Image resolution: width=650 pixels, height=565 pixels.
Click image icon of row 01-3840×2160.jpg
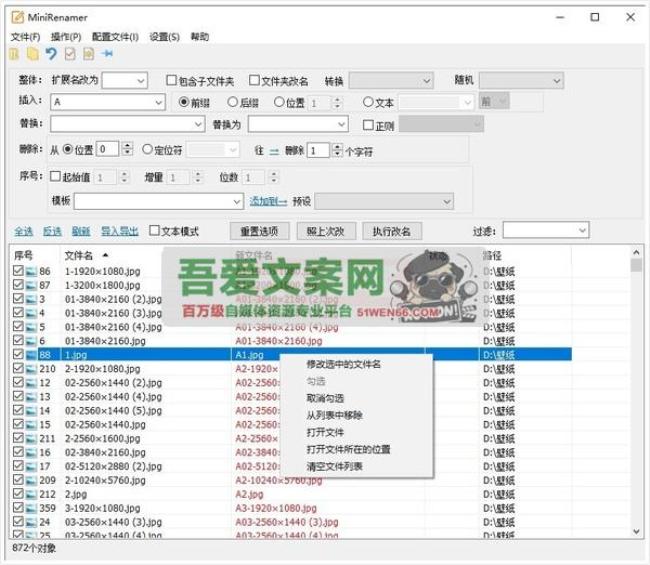coord(31,341)
